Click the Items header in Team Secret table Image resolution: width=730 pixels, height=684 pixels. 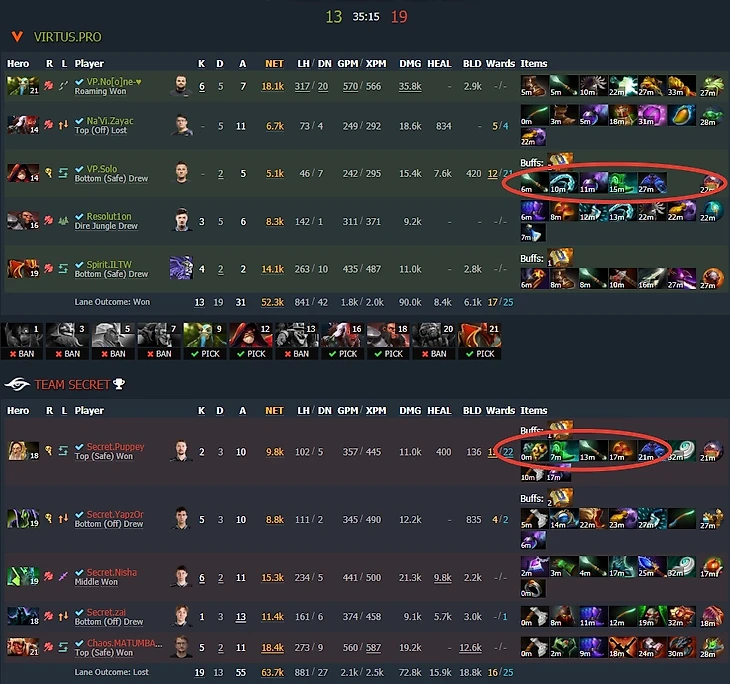coord(534,411)
